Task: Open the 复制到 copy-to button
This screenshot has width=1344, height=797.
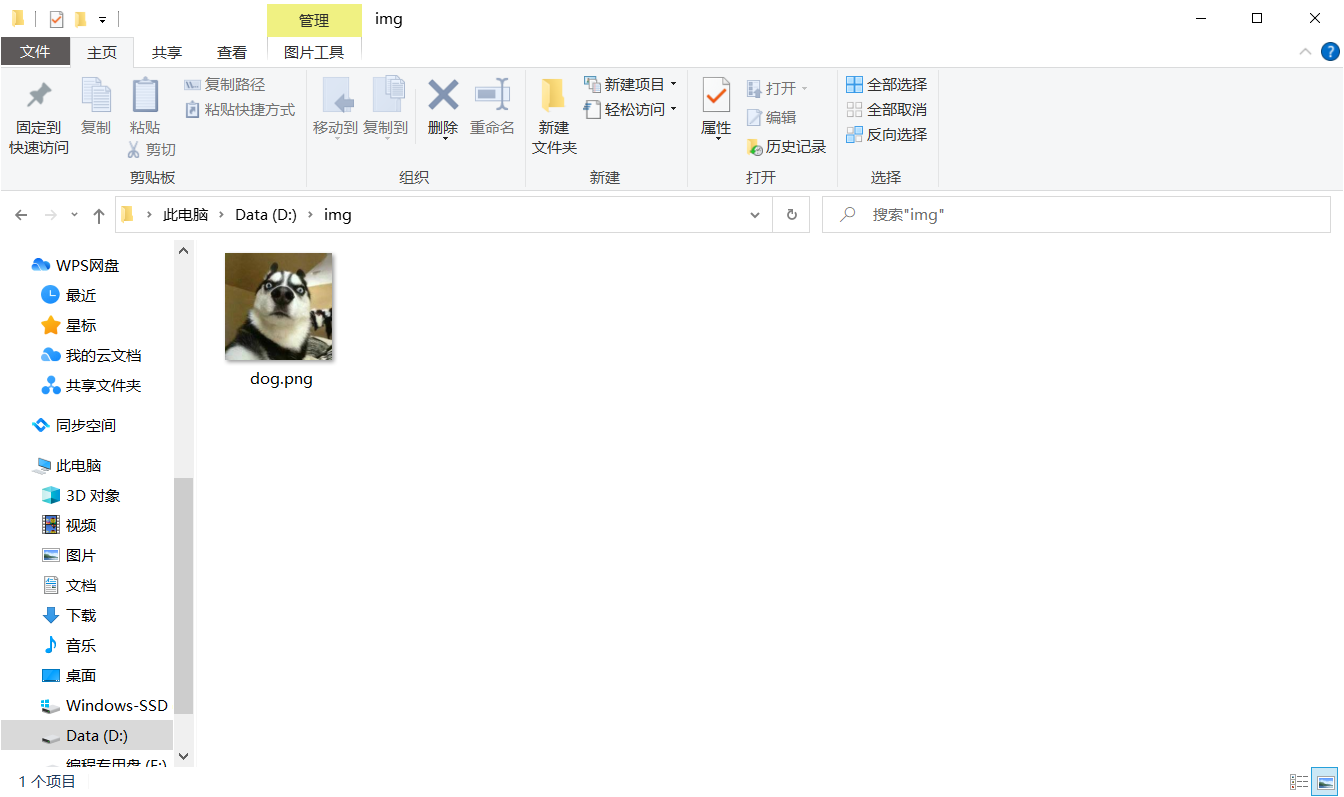Action: click(386, 107)
